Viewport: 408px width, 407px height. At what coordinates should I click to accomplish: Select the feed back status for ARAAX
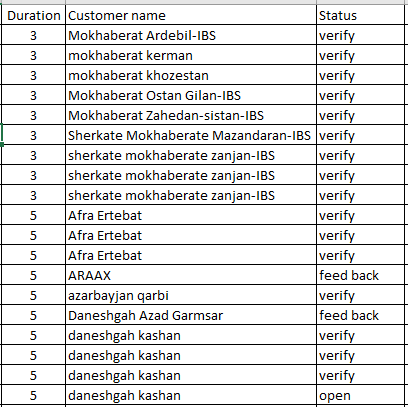point(360,275)
